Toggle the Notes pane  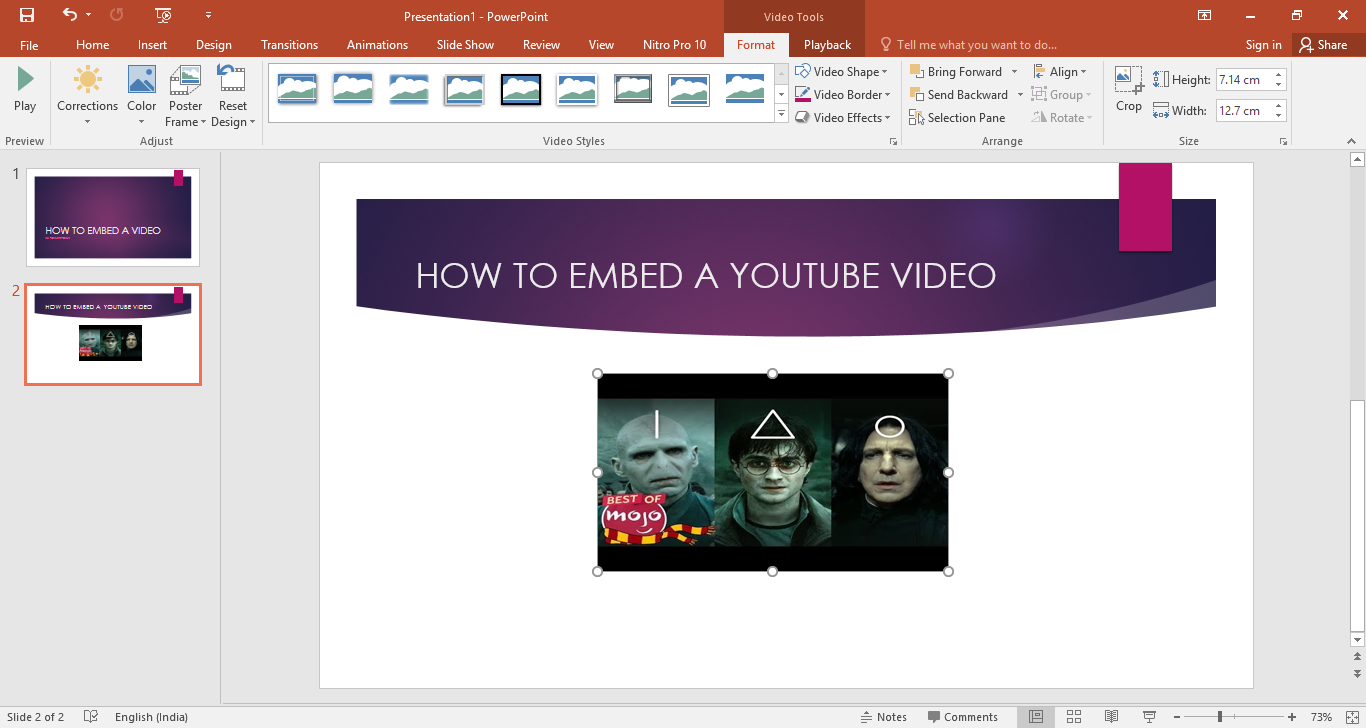(883, 717)
